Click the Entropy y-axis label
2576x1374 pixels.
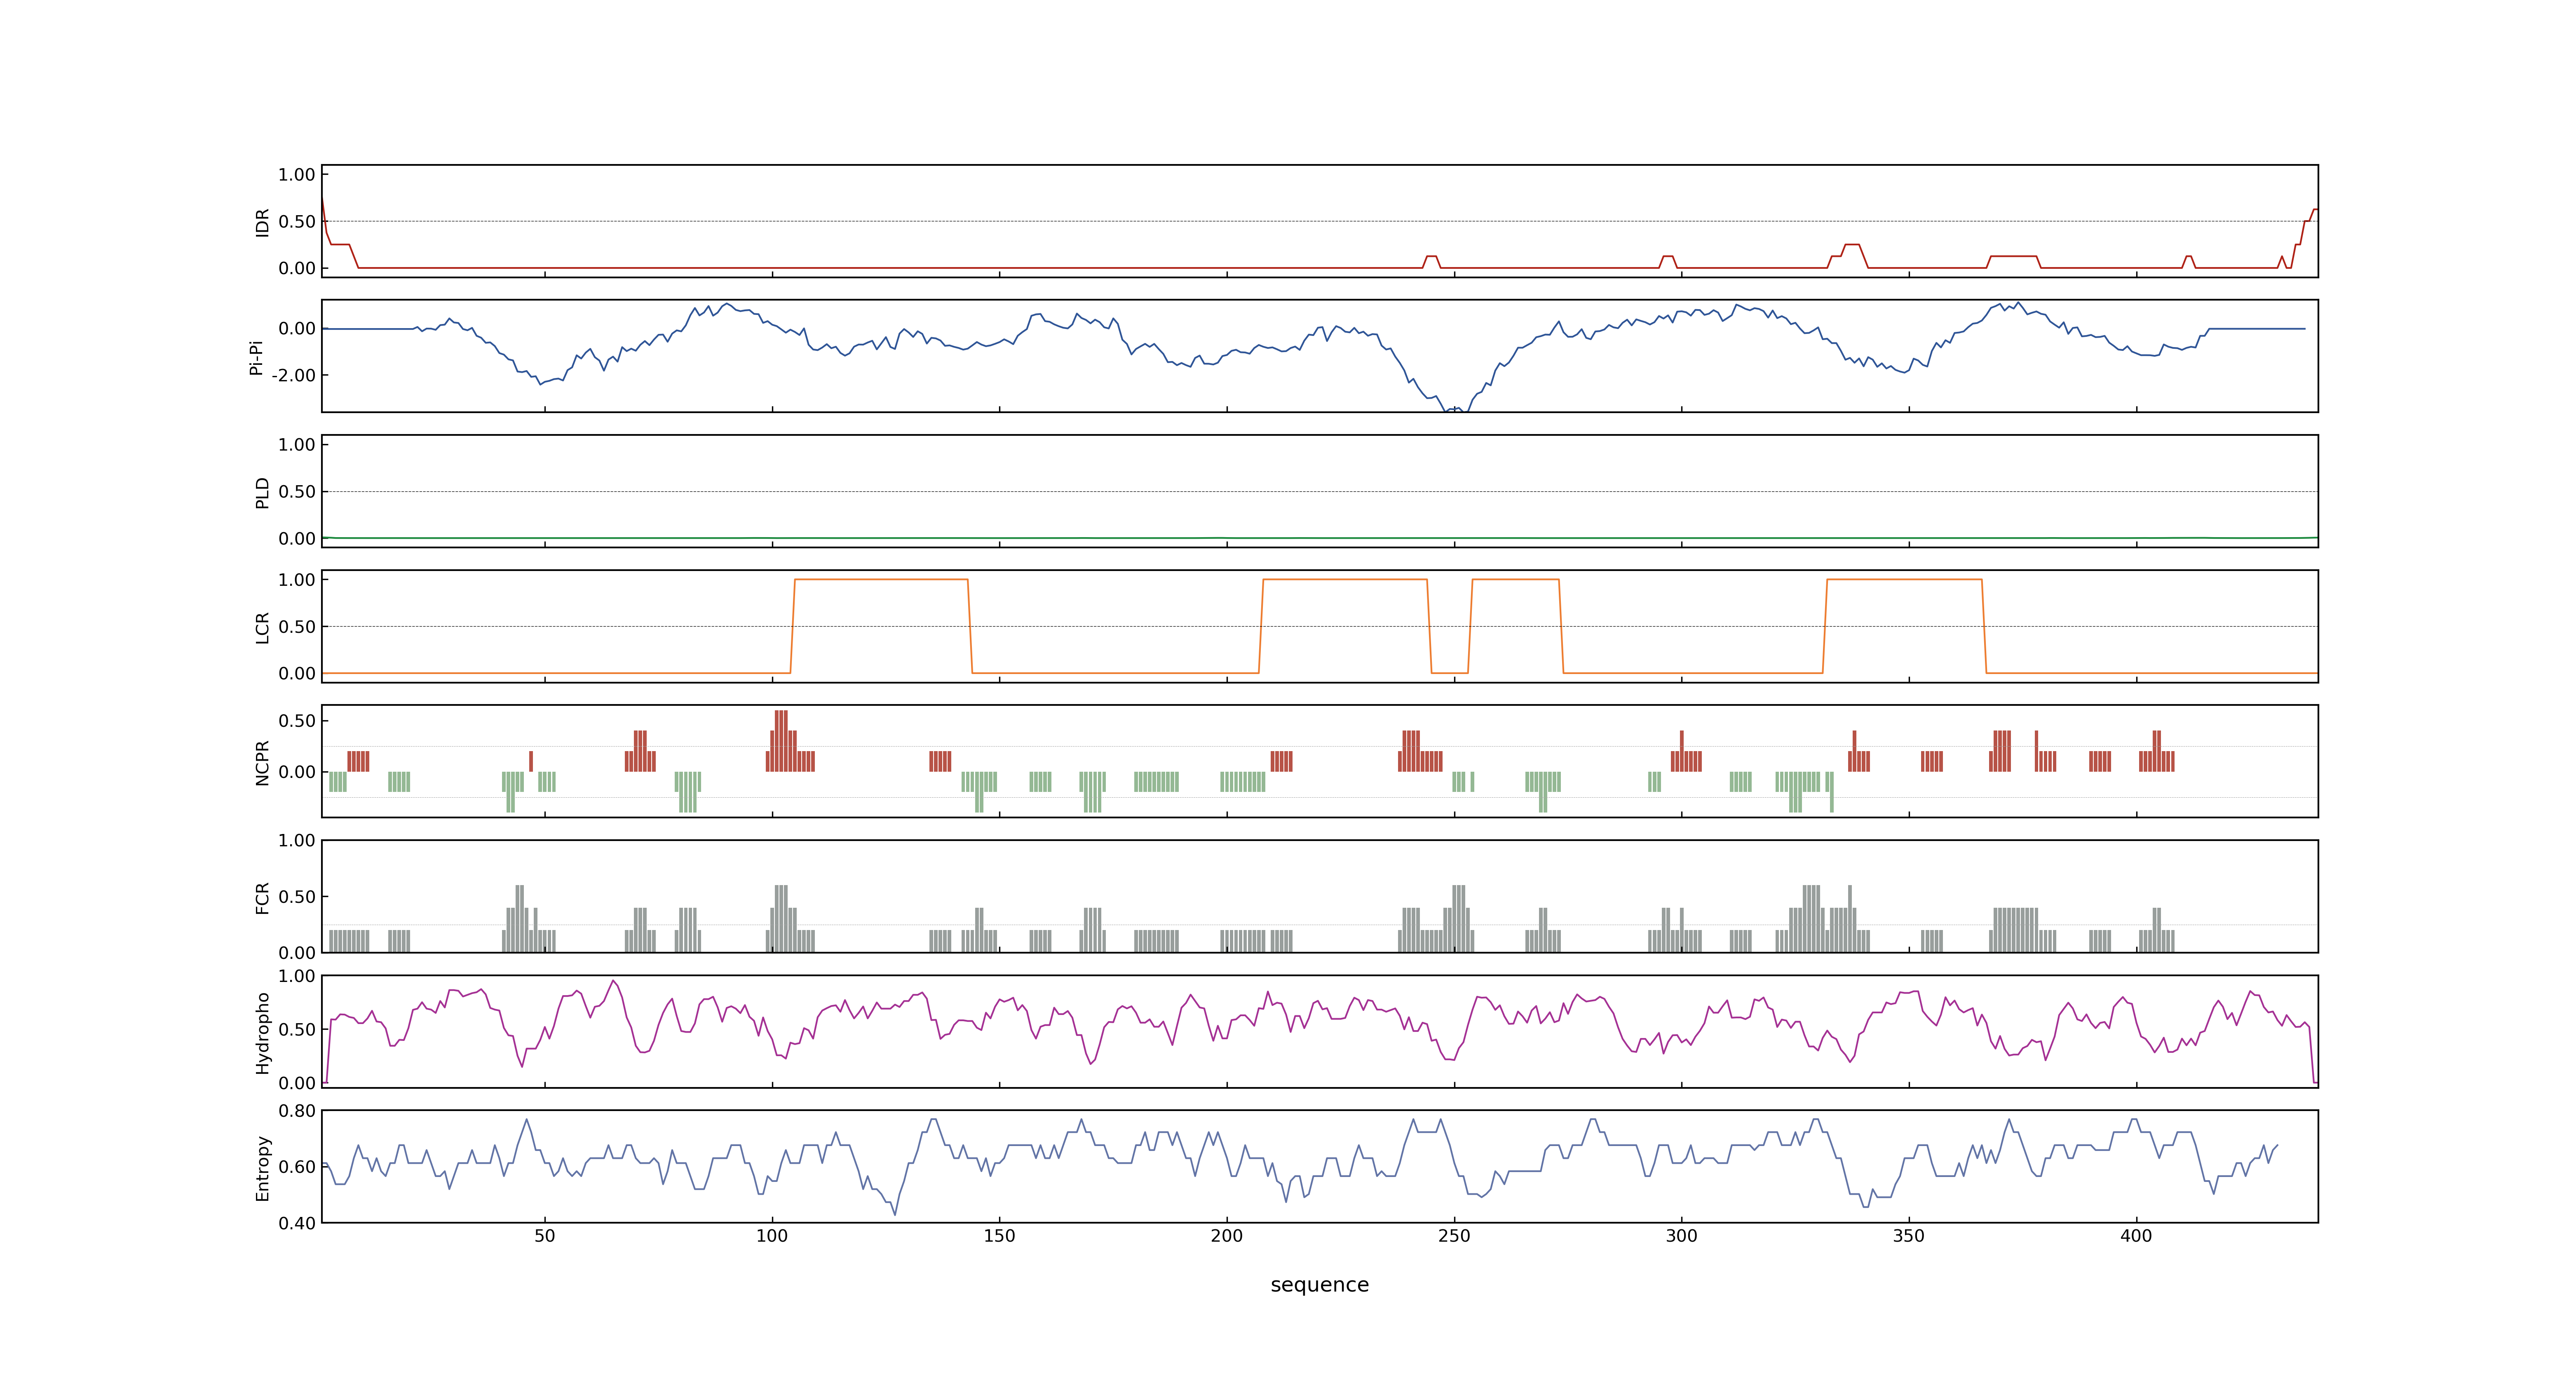click(x=262, y=1167)
